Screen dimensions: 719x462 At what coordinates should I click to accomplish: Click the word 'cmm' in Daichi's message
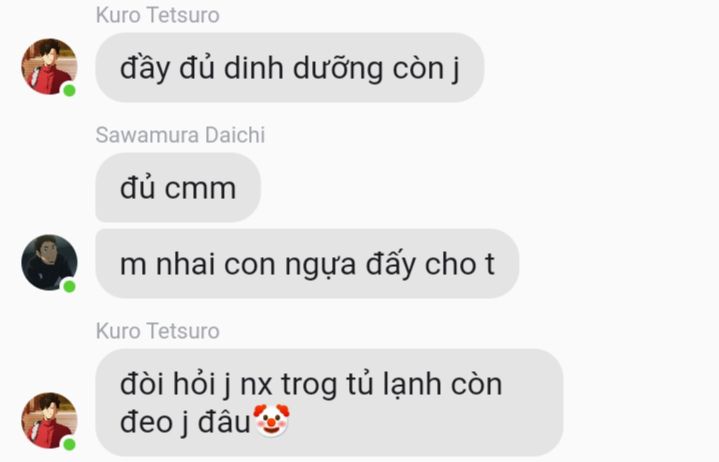(x=200, y=189)
